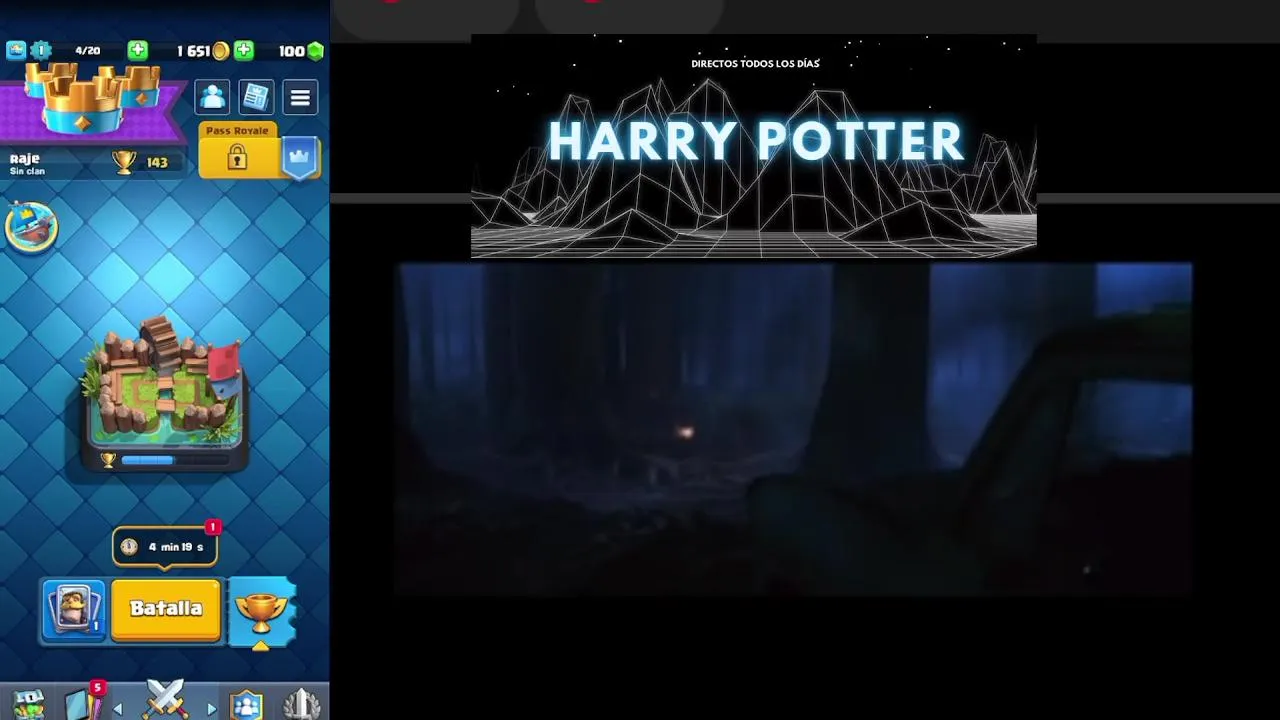The width and height of the screenshot is (1280, 720).
Task: Tap the right arrow beside crossed swords
Action: (x=212, y=709)
